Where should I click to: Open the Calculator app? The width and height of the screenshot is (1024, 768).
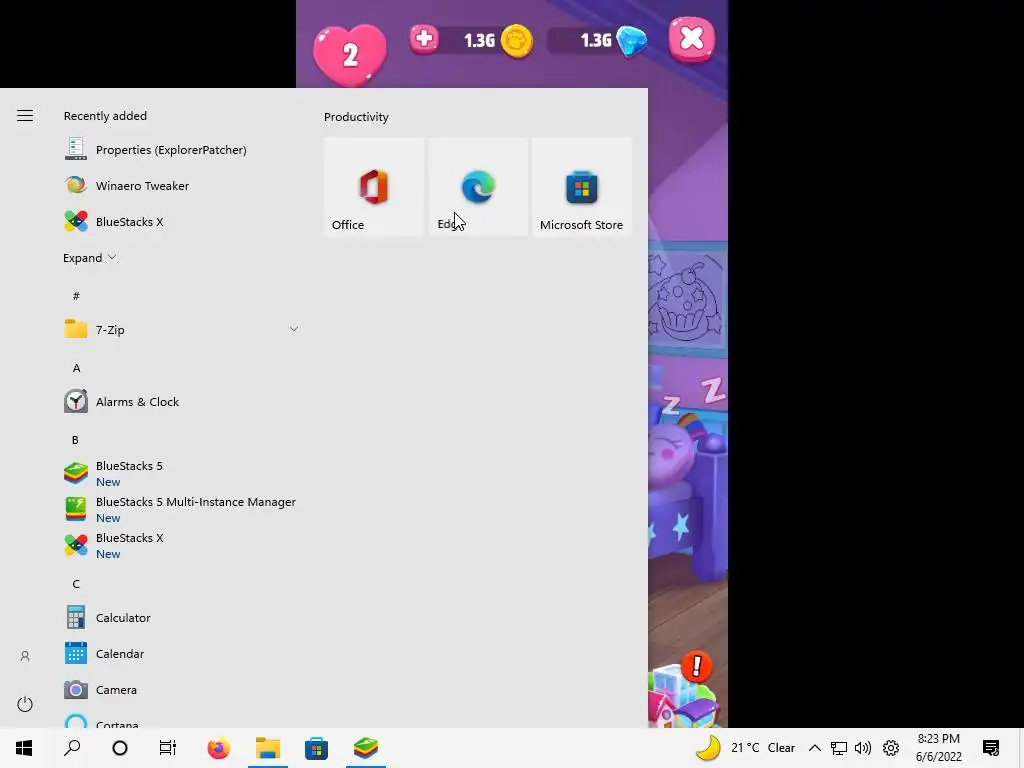[182, 618]
